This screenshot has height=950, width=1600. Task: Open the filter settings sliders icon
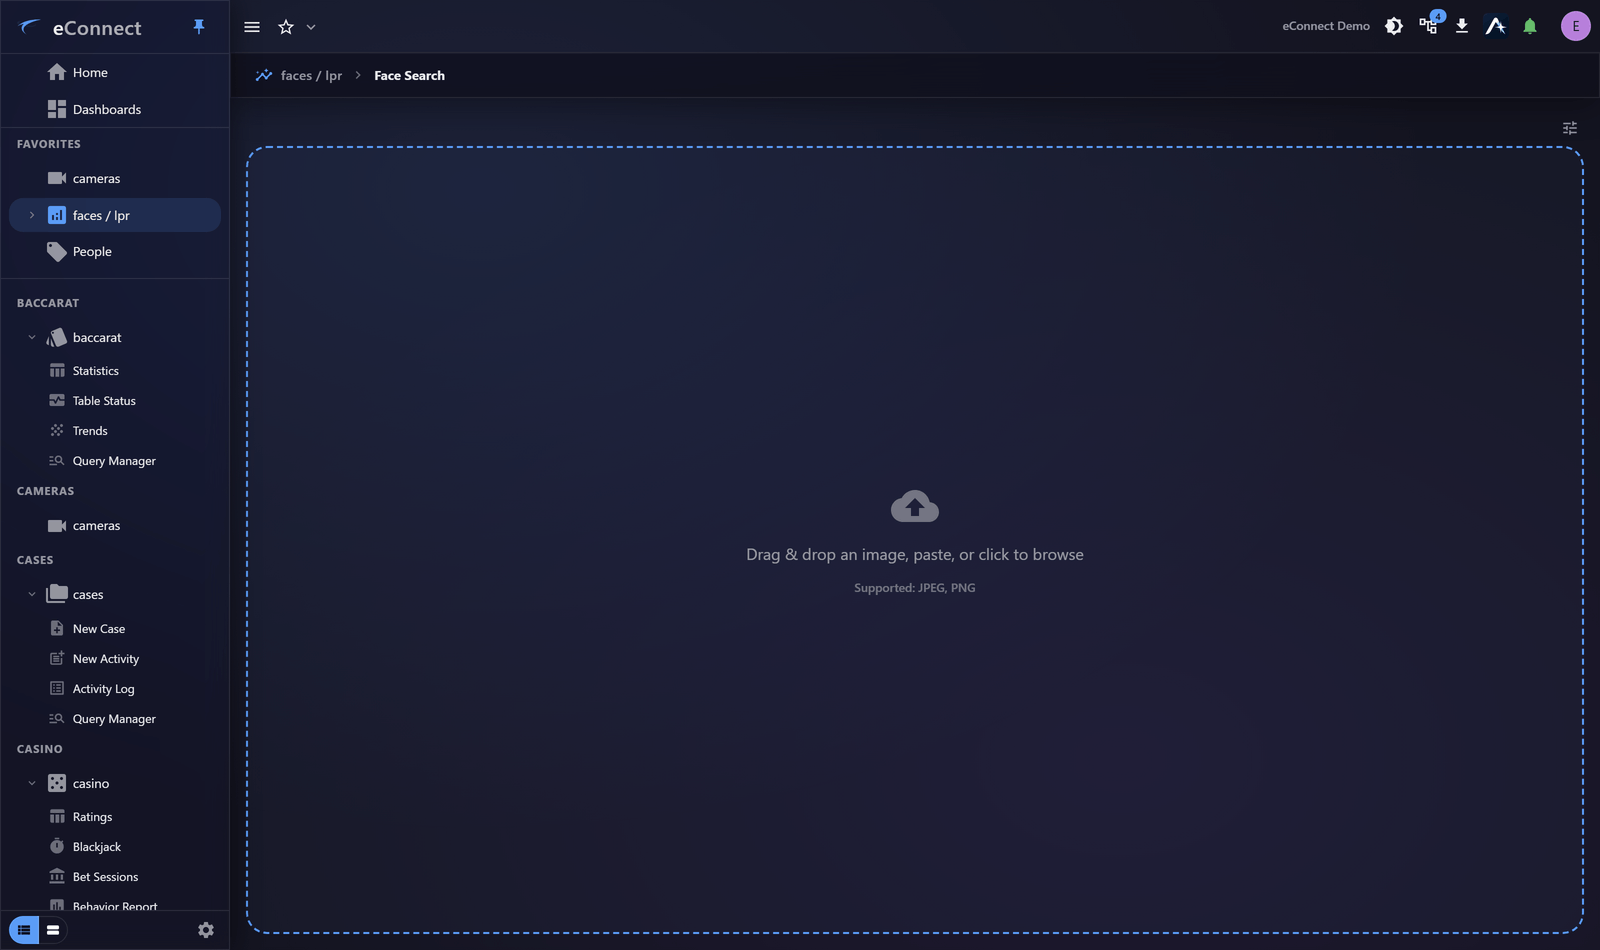1570,128
